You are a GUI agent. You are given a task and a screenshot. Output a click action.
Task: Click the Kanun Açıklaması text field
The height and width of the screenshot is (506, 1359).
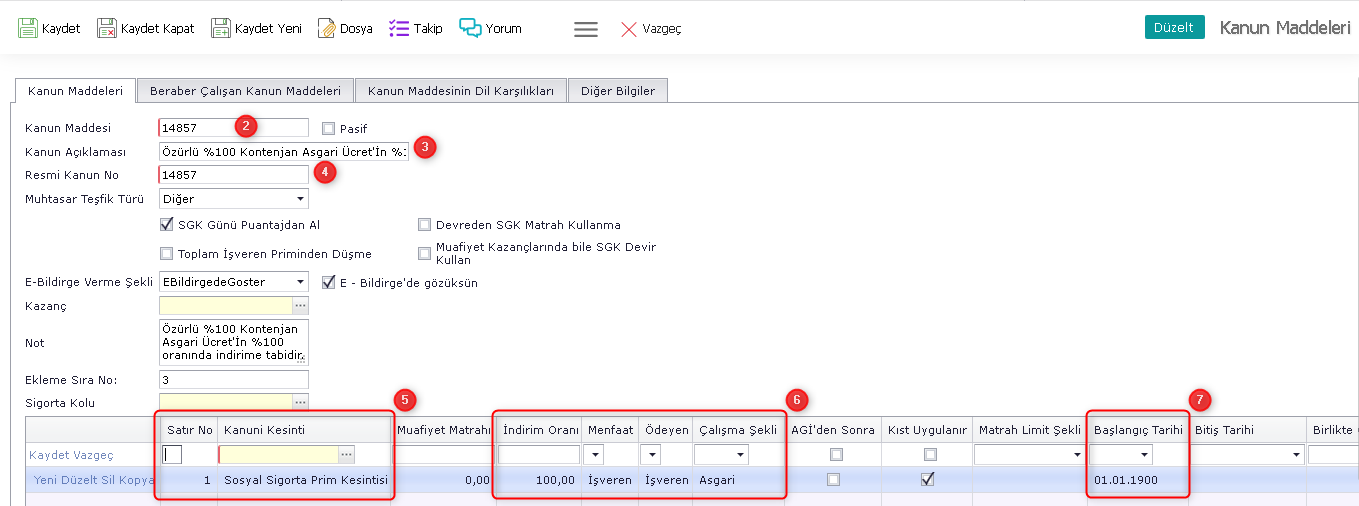283,152
